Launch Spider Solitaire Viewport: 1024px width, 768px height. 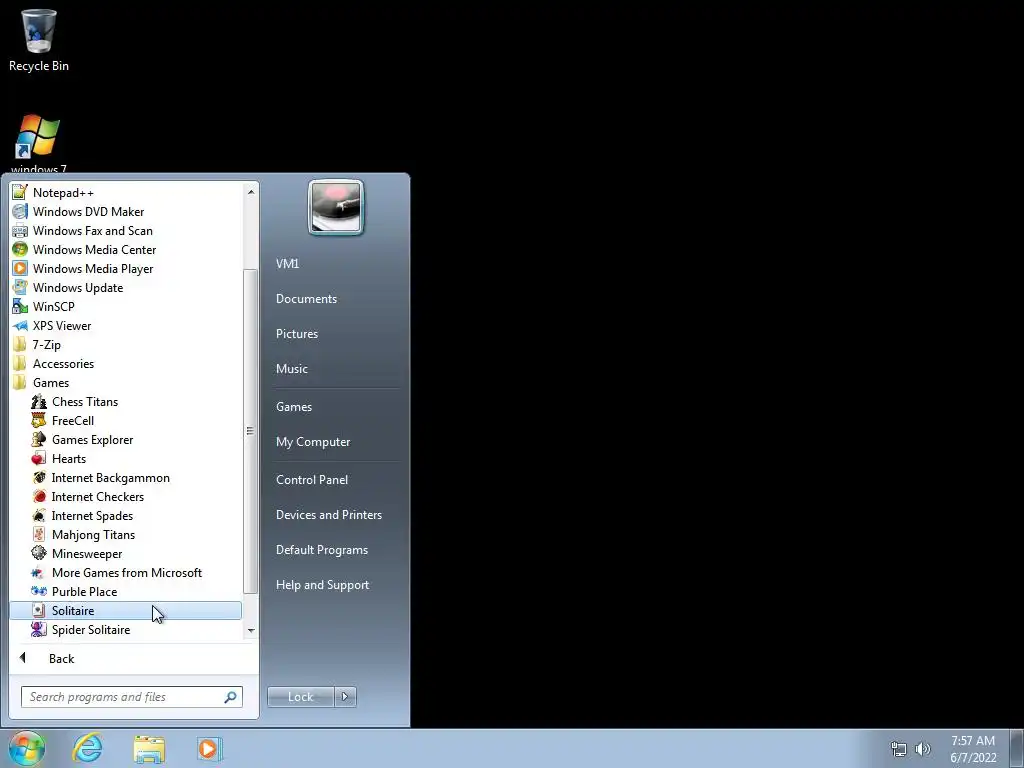(x=125, y=630)
